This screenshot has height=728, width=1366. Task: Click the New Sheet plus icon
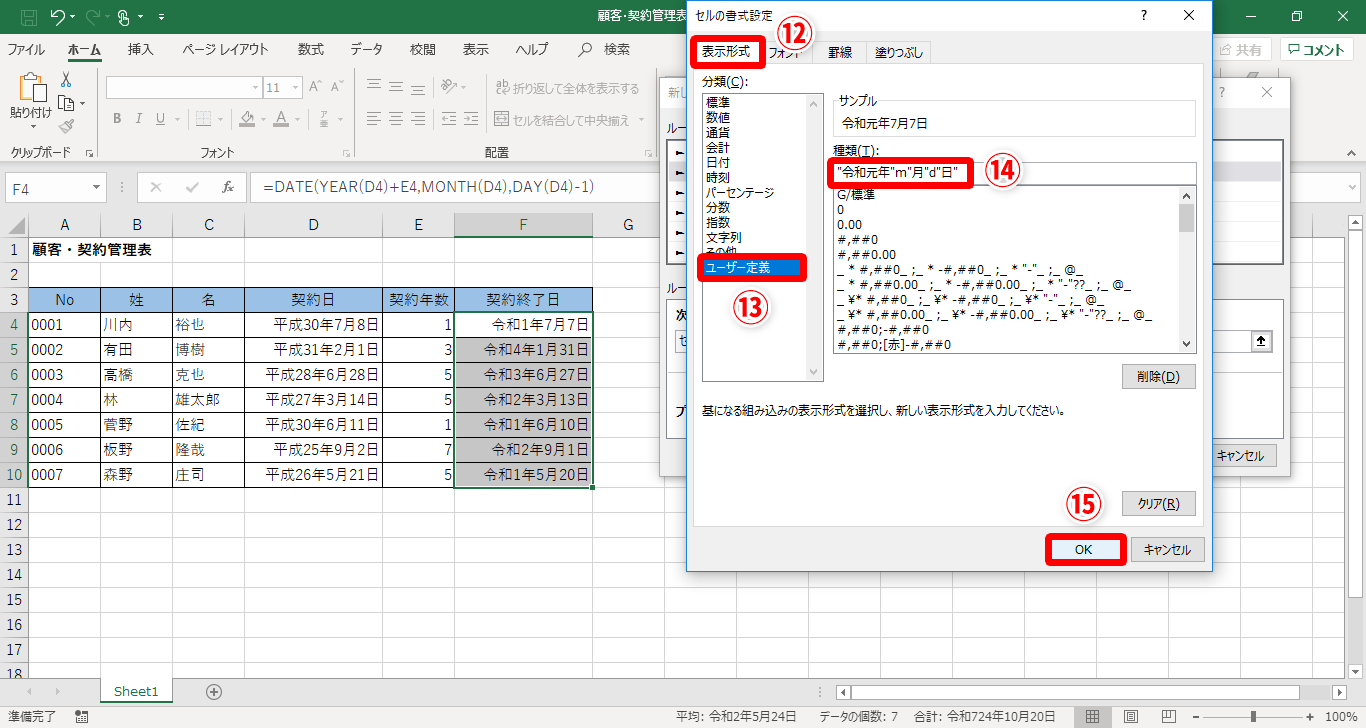click(213, 691)
